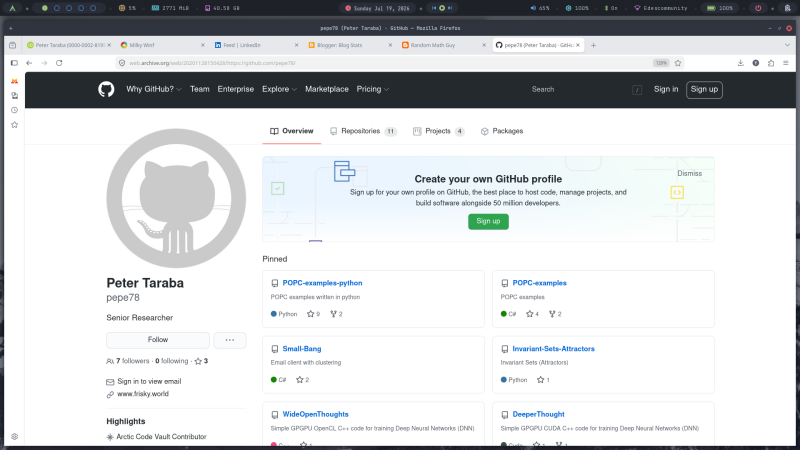Click the system power button icon

[x=758, y=8]
